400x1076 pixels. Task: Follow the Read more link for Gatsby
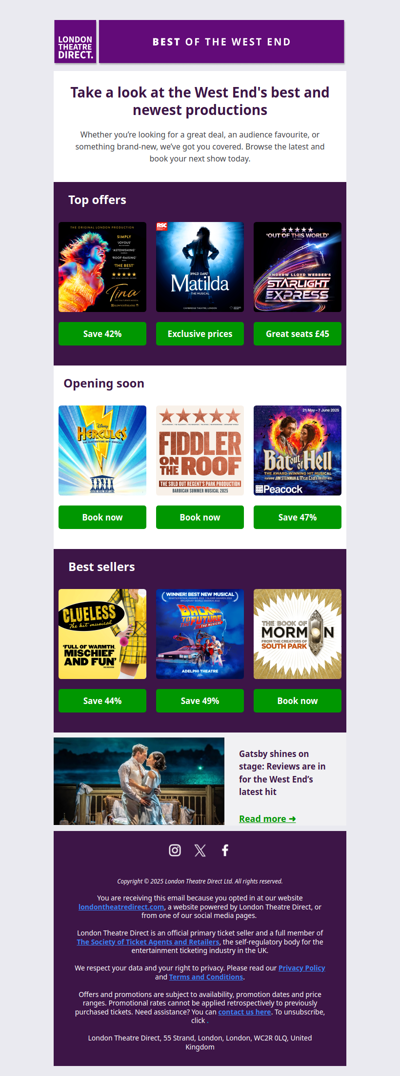coord(268,819)
